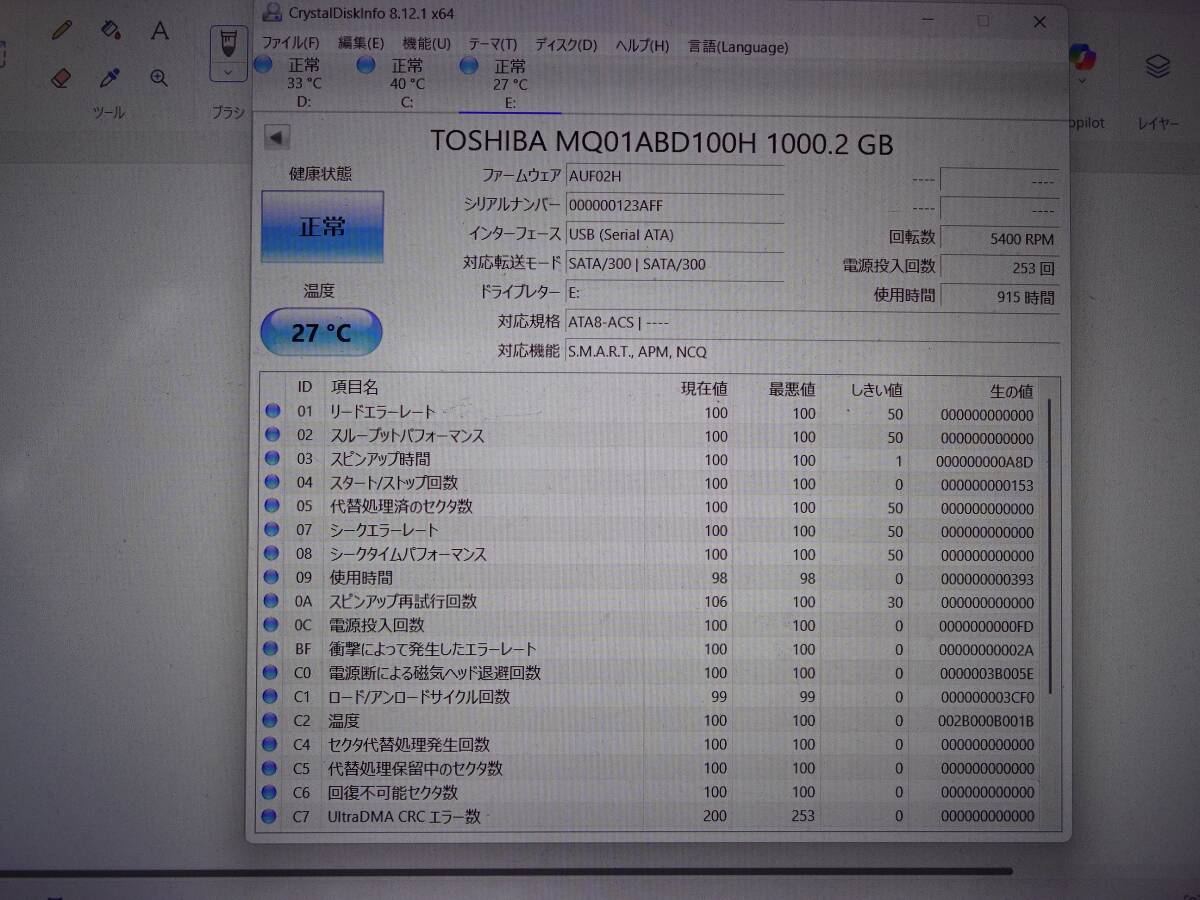Click status icon for C2 温度
The height and width of the screenshot is (900, 1200).
270,720
